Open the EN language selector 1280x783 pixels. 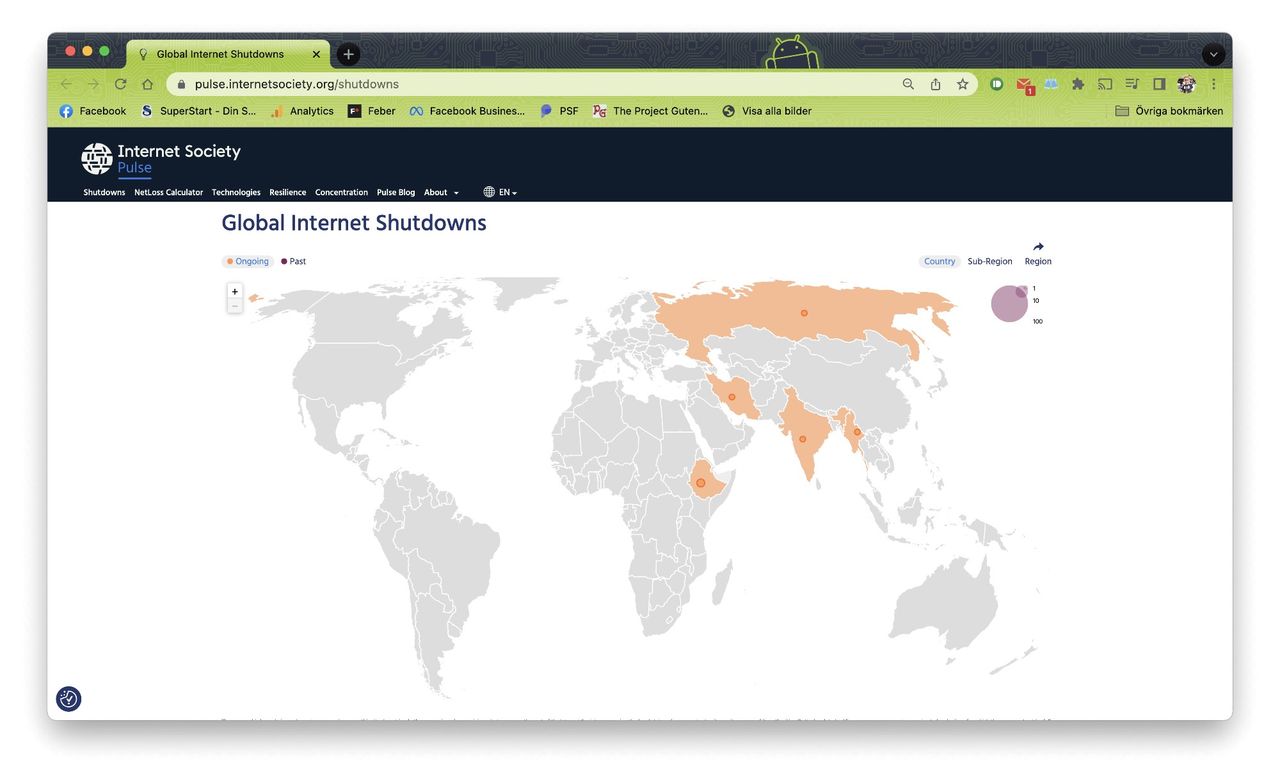click(x=501, y=192)
